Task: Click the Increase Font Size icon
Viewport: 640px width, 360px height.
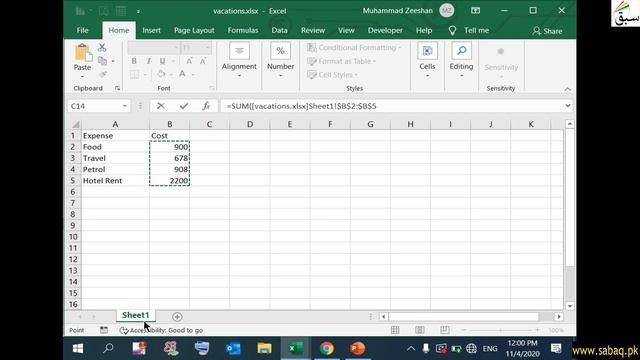Action: (x=189, y=61)
